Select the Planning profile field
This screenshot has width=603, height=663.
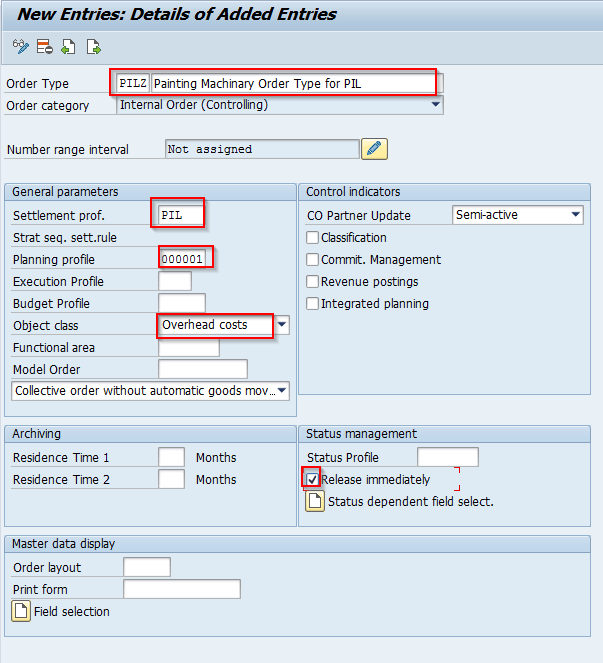click(x=182, y=259)
